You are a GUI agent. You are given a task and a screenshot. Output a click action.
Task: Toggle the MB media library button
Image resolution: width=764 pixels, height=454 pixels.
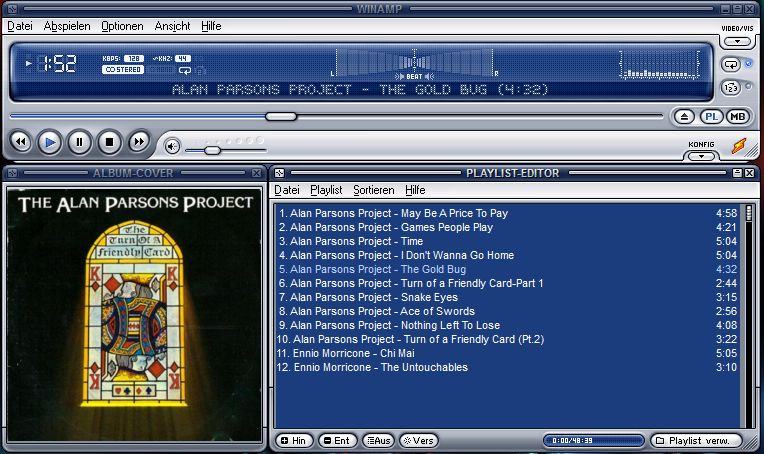pyautogui.click(x=738, y=116)
